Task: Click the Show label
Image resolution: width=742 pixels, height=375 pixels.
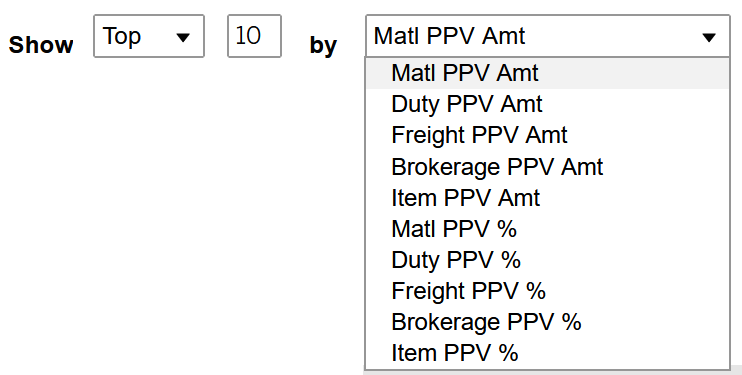Action: pyautogui.click(x=41, y=45)
